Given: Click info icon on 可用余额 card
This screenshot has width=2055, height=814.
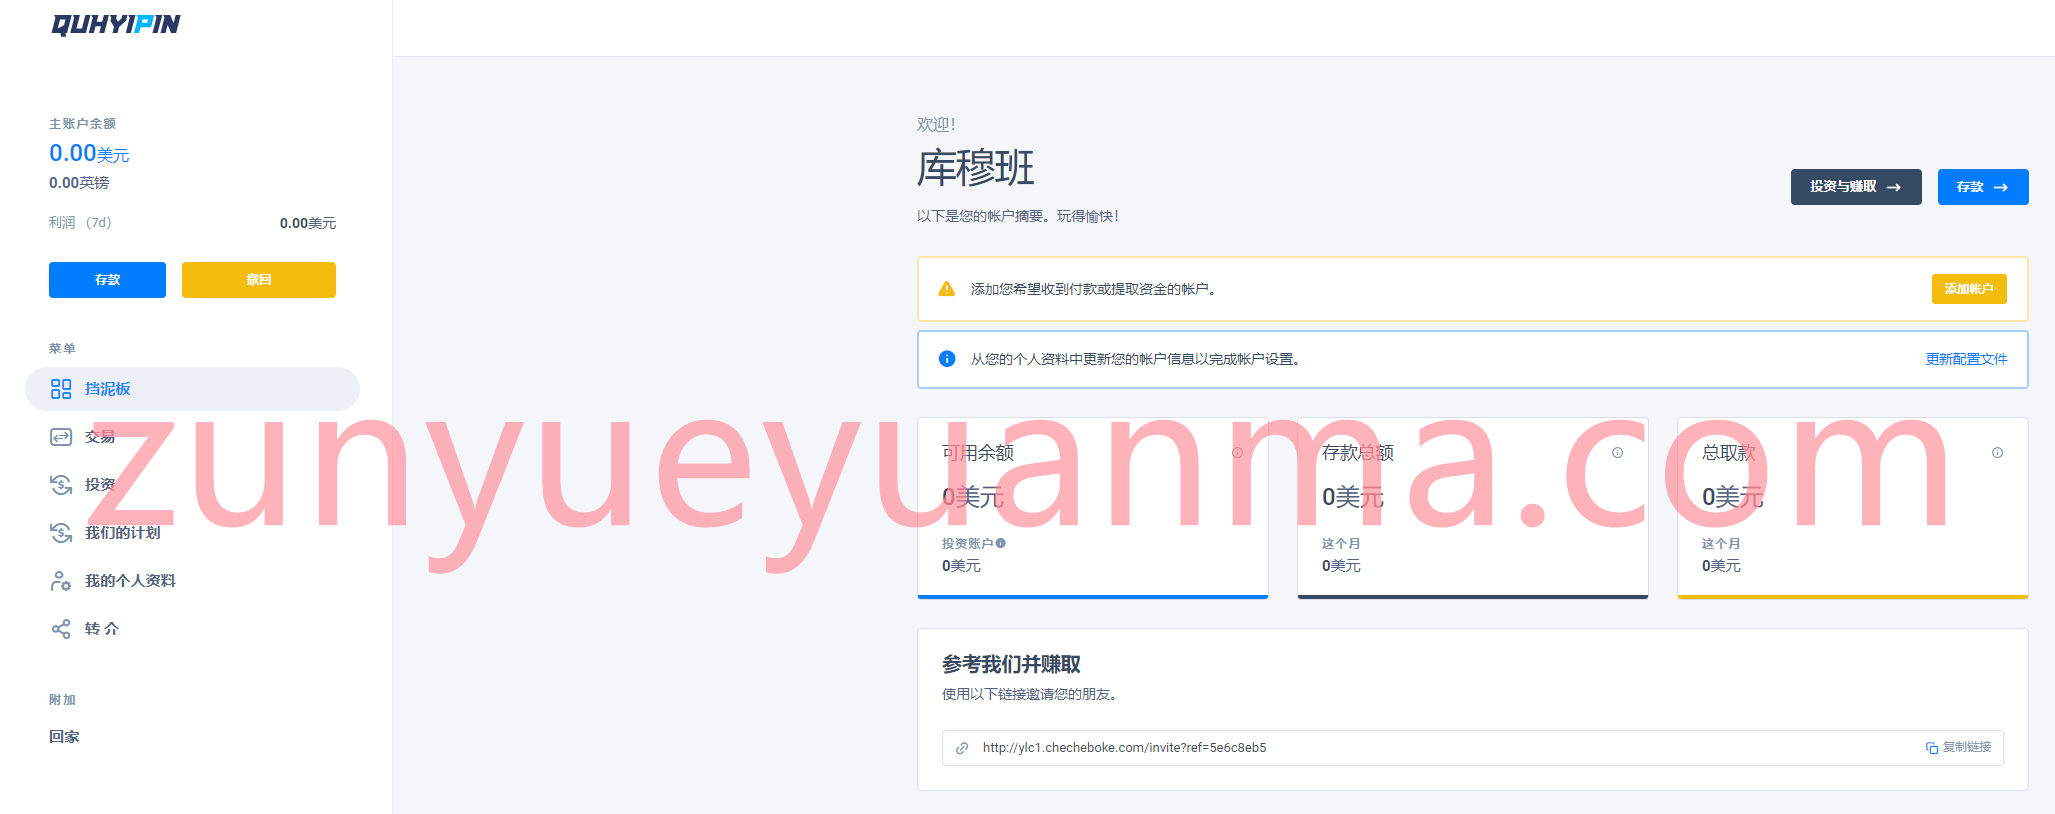Looking at the screenshot, I should point(1237,453).
